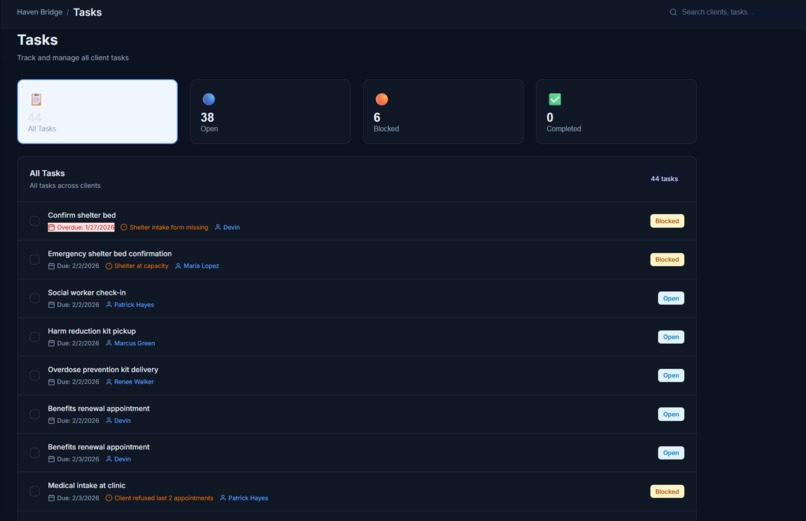Open the Confirm shelter bed task title
Image resolution: width=806 pixels, height=521 pixels.
tap(82, 215)
